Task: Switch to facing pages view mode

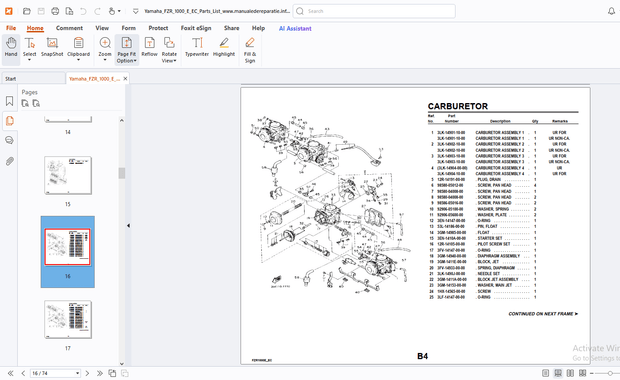Action: 570,373
